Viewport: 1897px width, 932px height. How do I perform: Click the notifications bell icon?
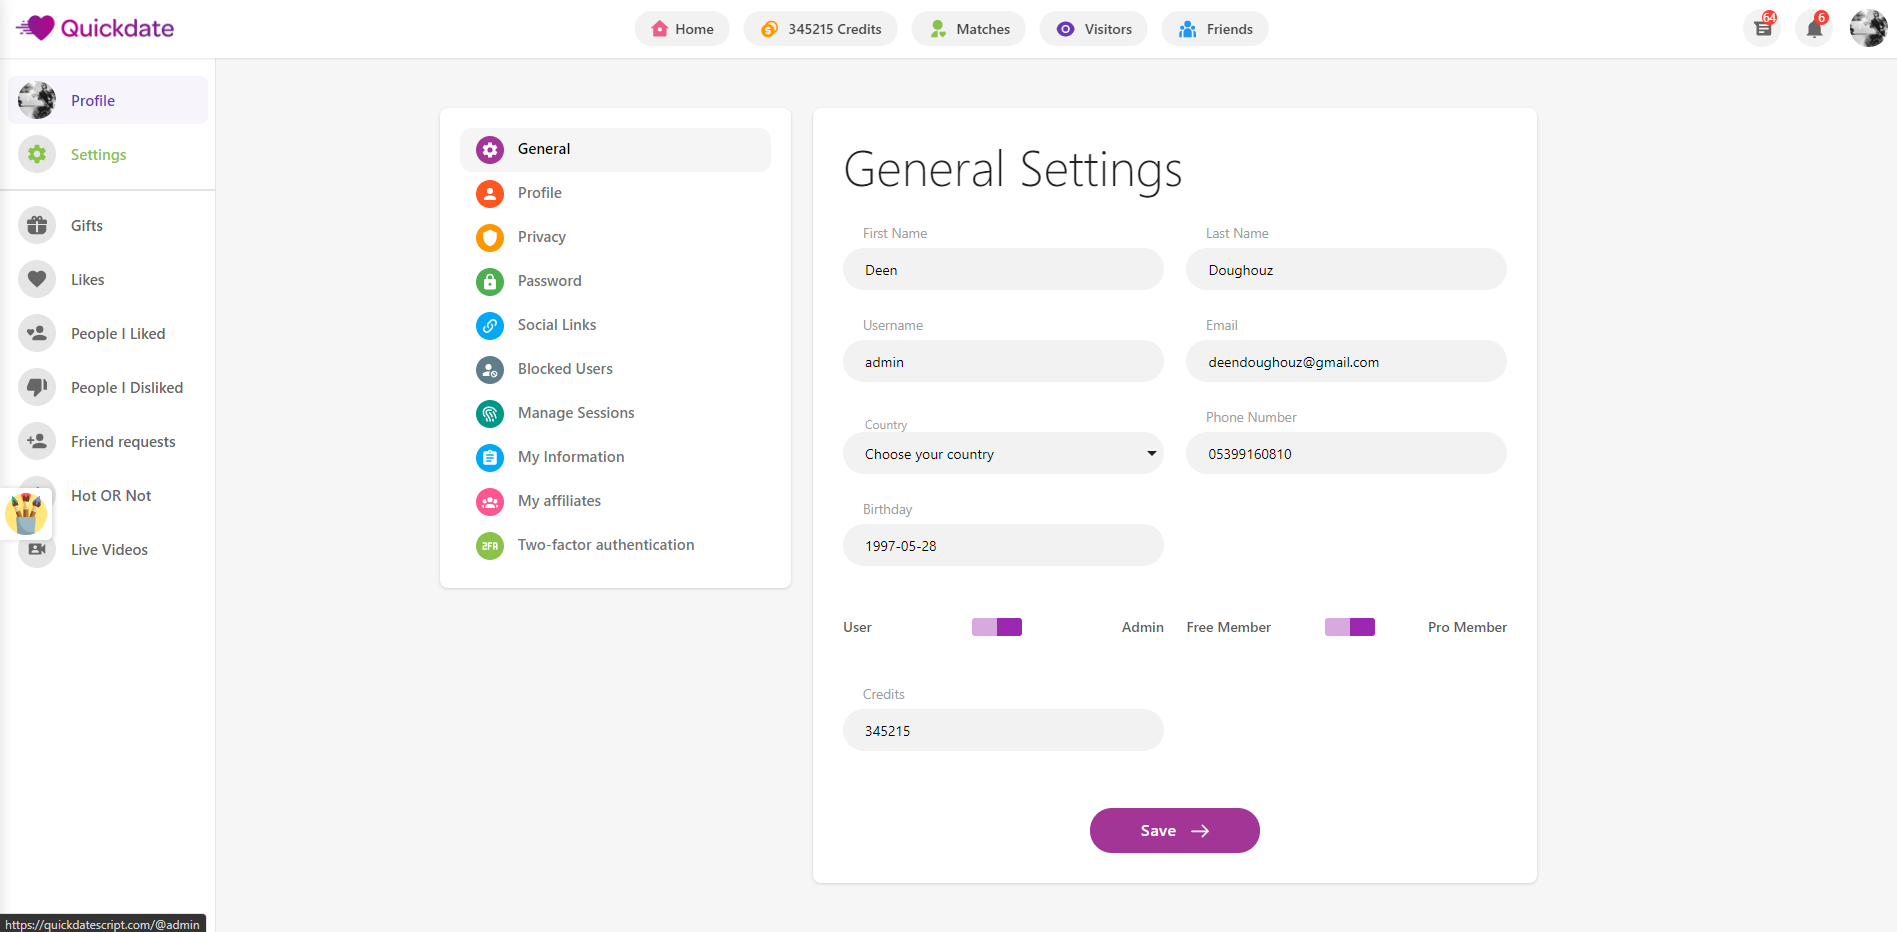[x=1814, y=29]
